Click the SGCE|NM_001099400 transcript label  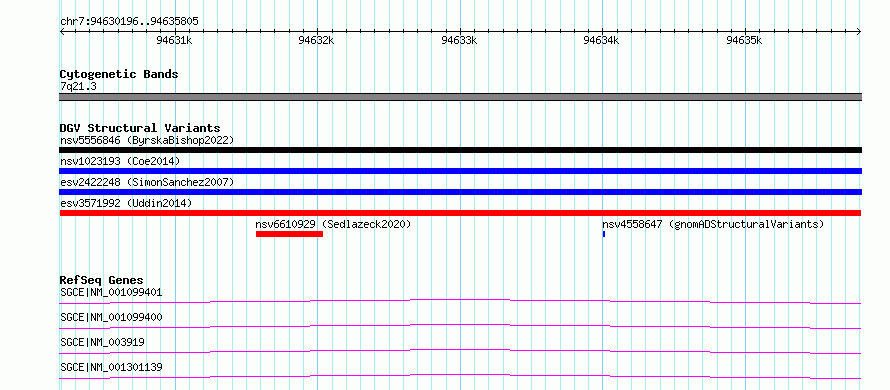click(x=111, y=317)
